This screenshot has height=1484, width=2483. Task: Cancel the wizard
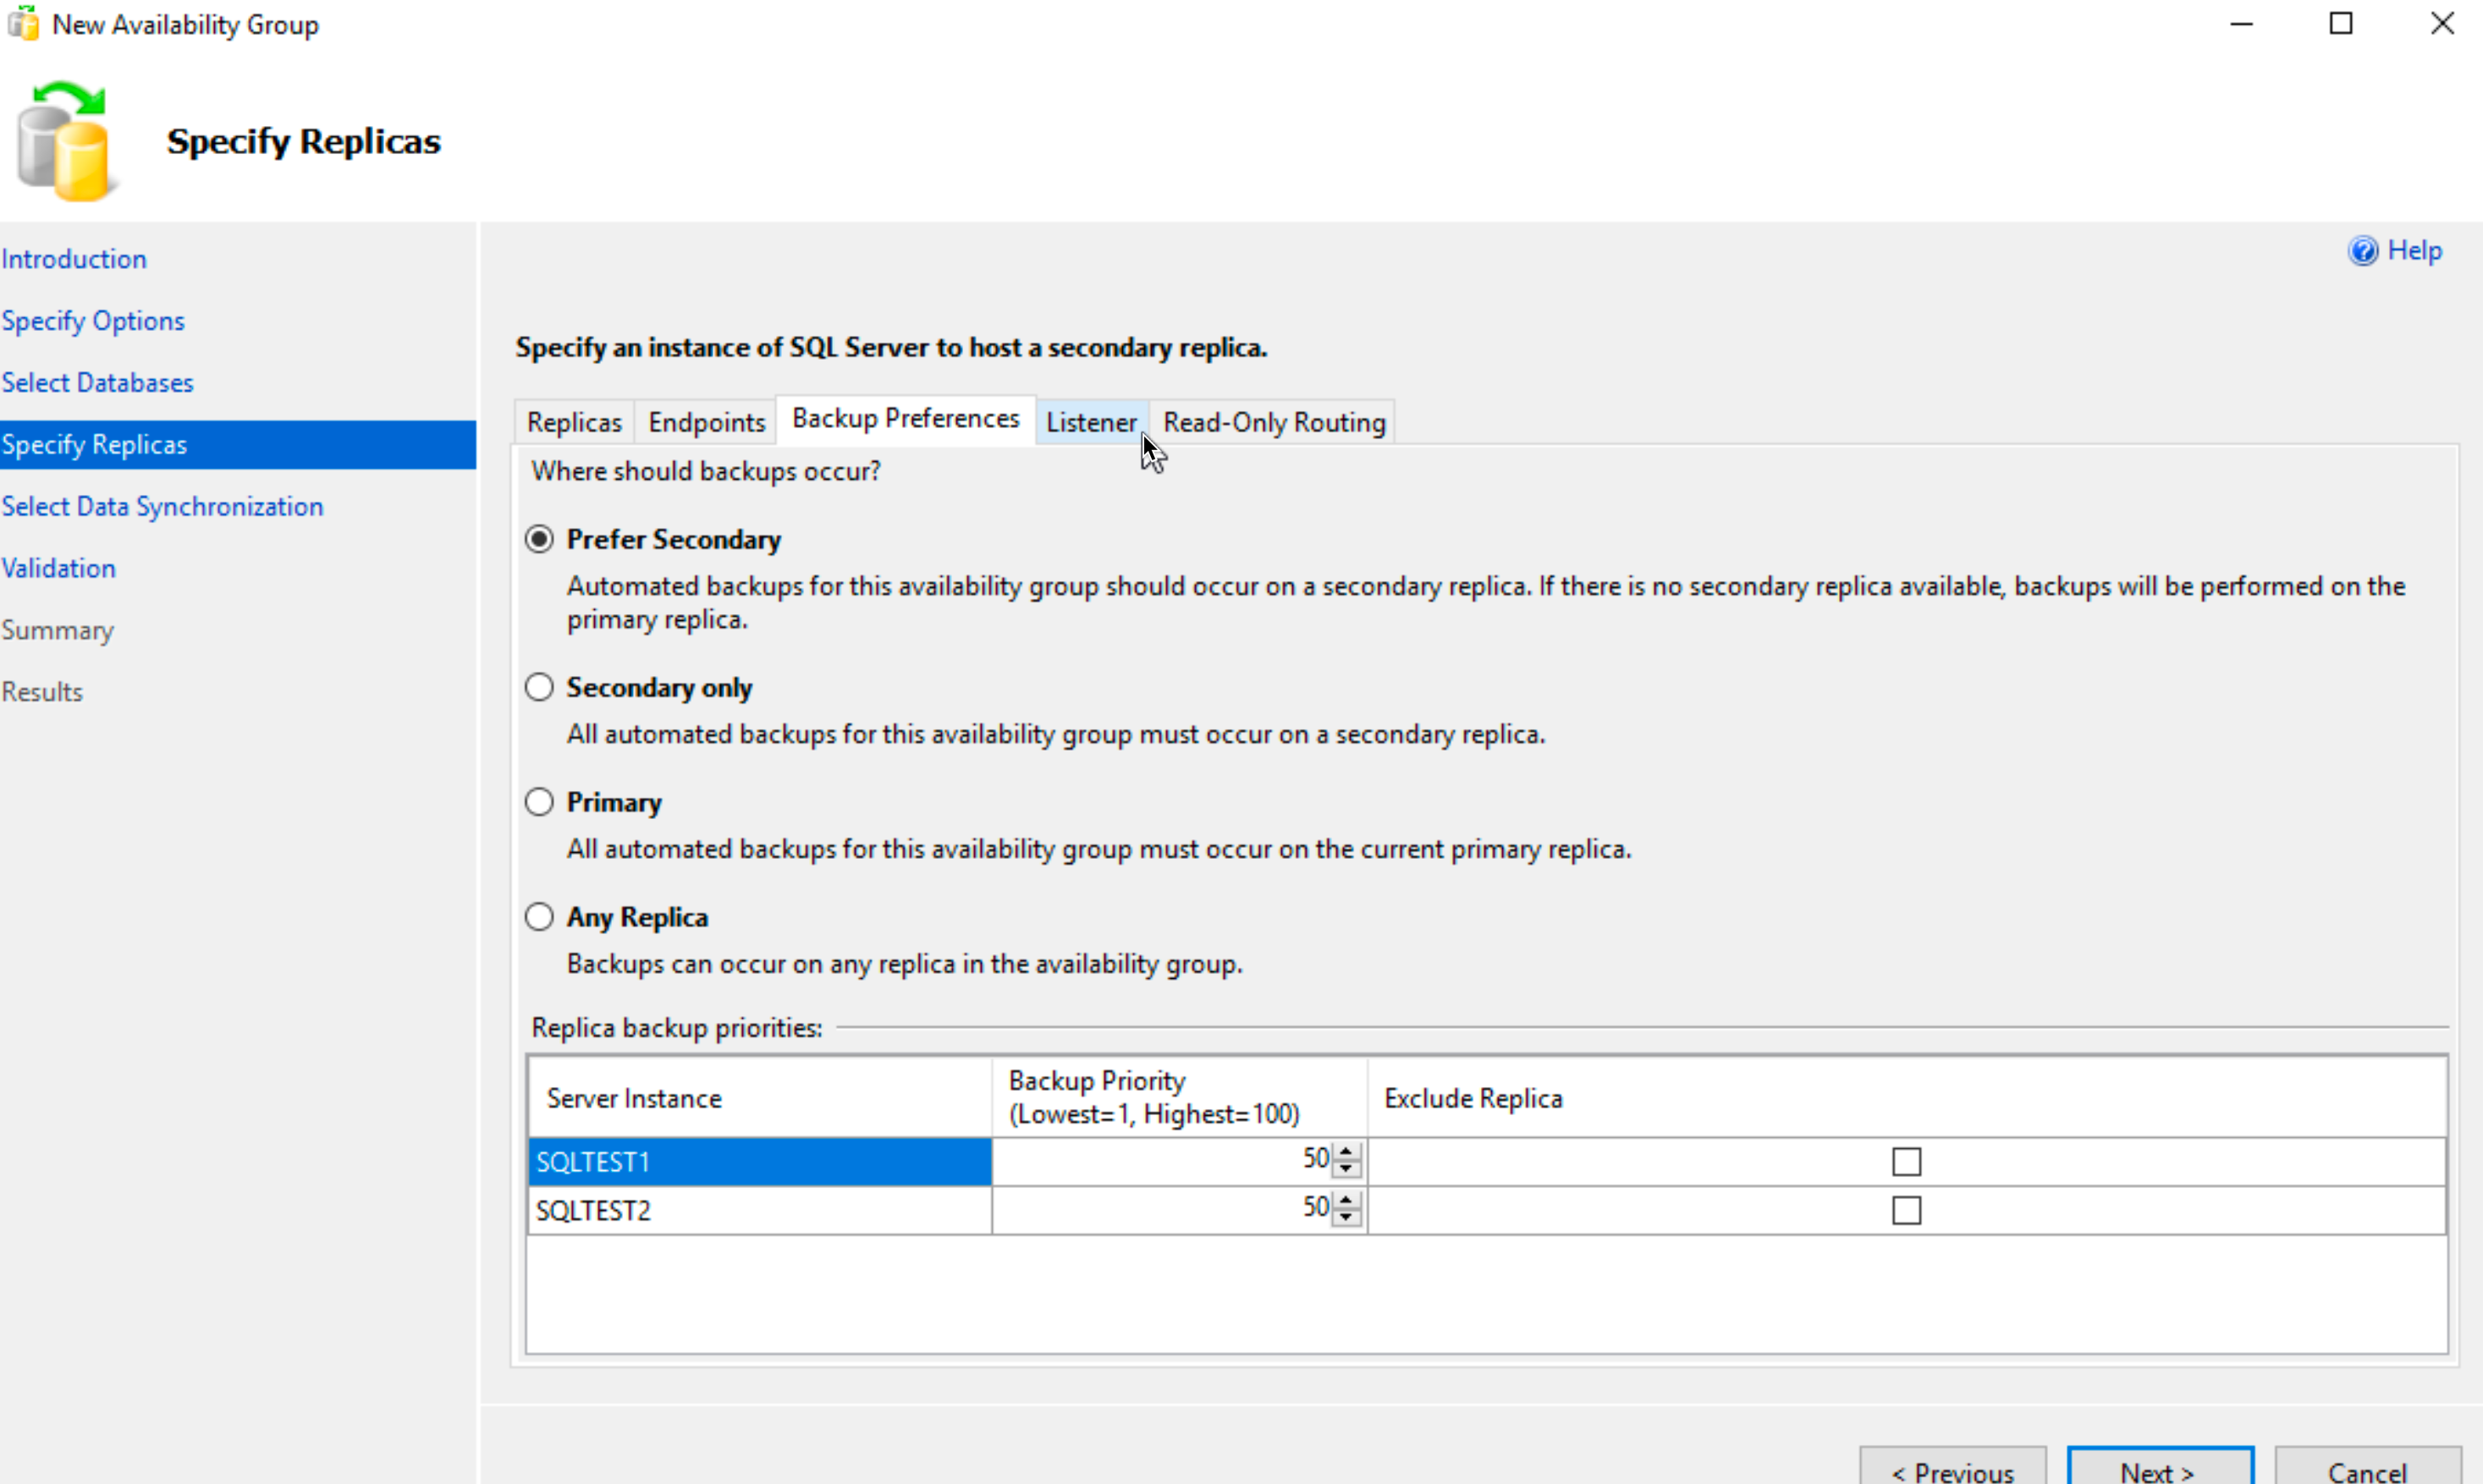2367,1467
